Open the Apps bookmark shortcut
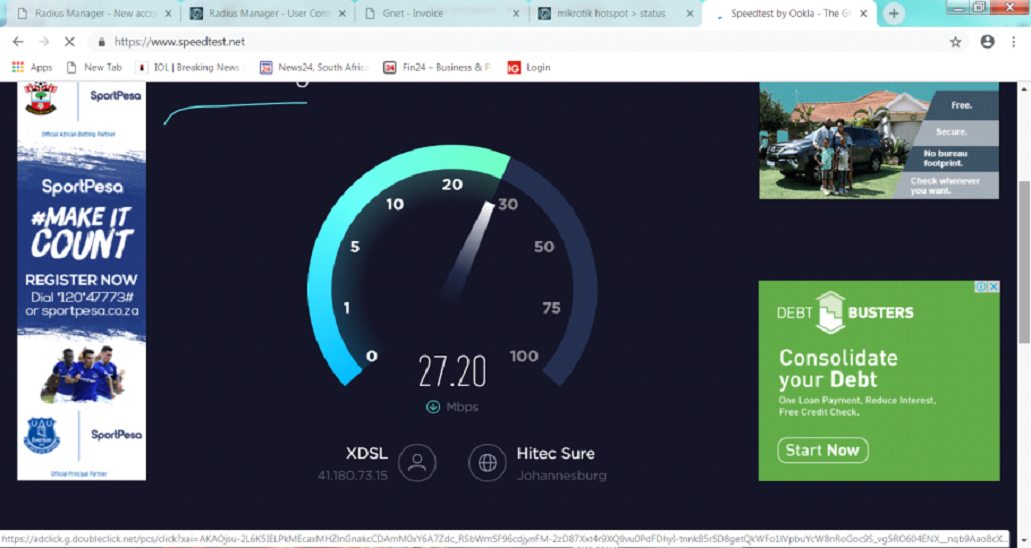This screenshot has height=548, width=1031. tap(32, 67)
